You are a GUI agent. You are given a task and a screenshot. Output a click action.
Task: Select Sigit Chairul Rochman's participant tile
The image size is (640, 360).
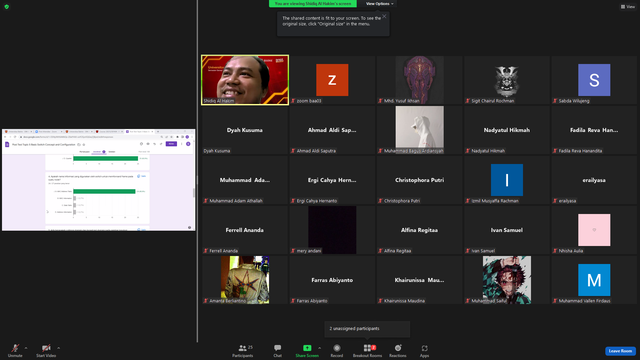(507, 80)
